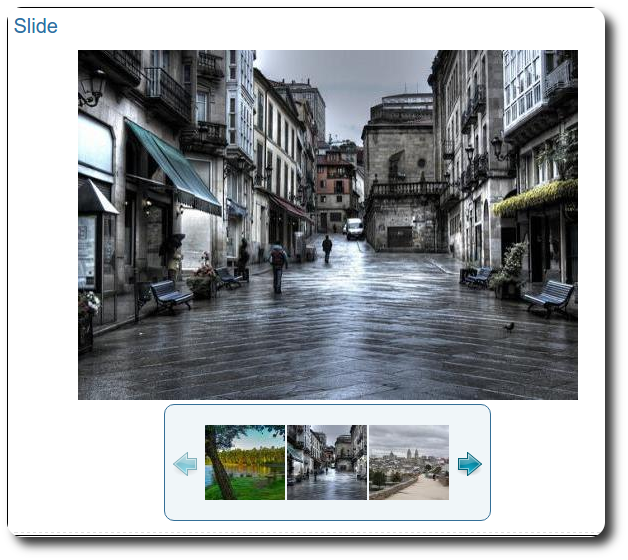Select the city panorama thumbnail

409,462
